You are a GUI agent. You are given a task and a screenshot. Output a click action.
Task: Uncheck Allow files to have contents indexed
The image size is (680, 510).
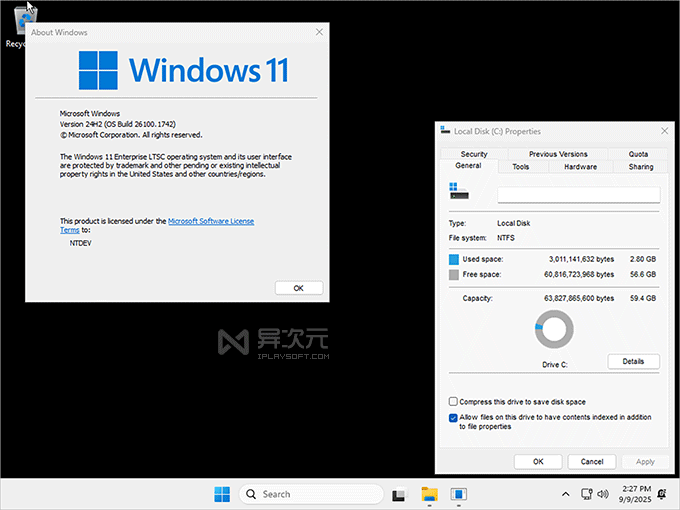point(454,417)
